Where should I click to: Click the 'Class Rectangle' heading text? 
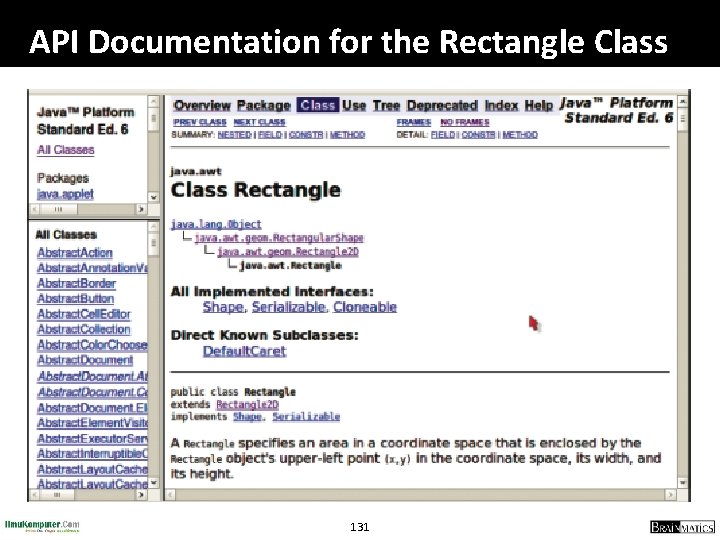click(255, 190)
